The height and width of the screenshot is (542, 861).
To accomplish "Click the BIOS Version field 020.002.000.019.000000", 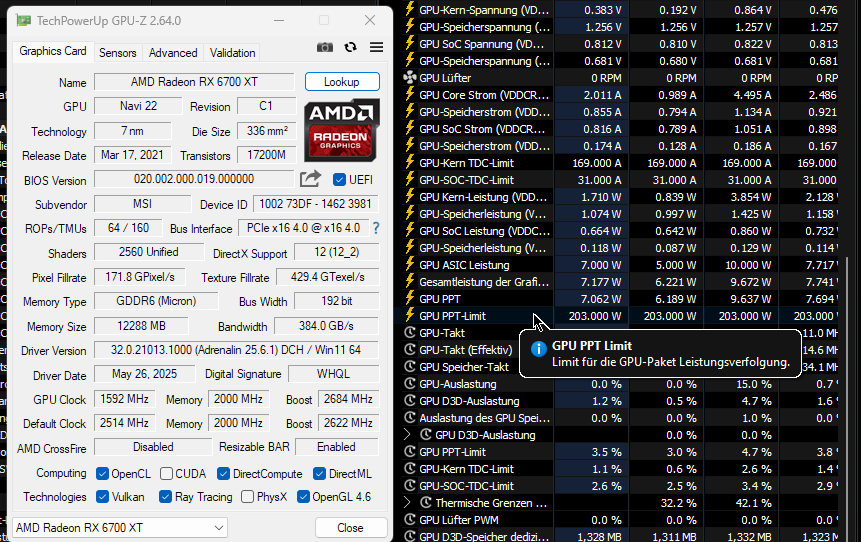I will 194,179.
